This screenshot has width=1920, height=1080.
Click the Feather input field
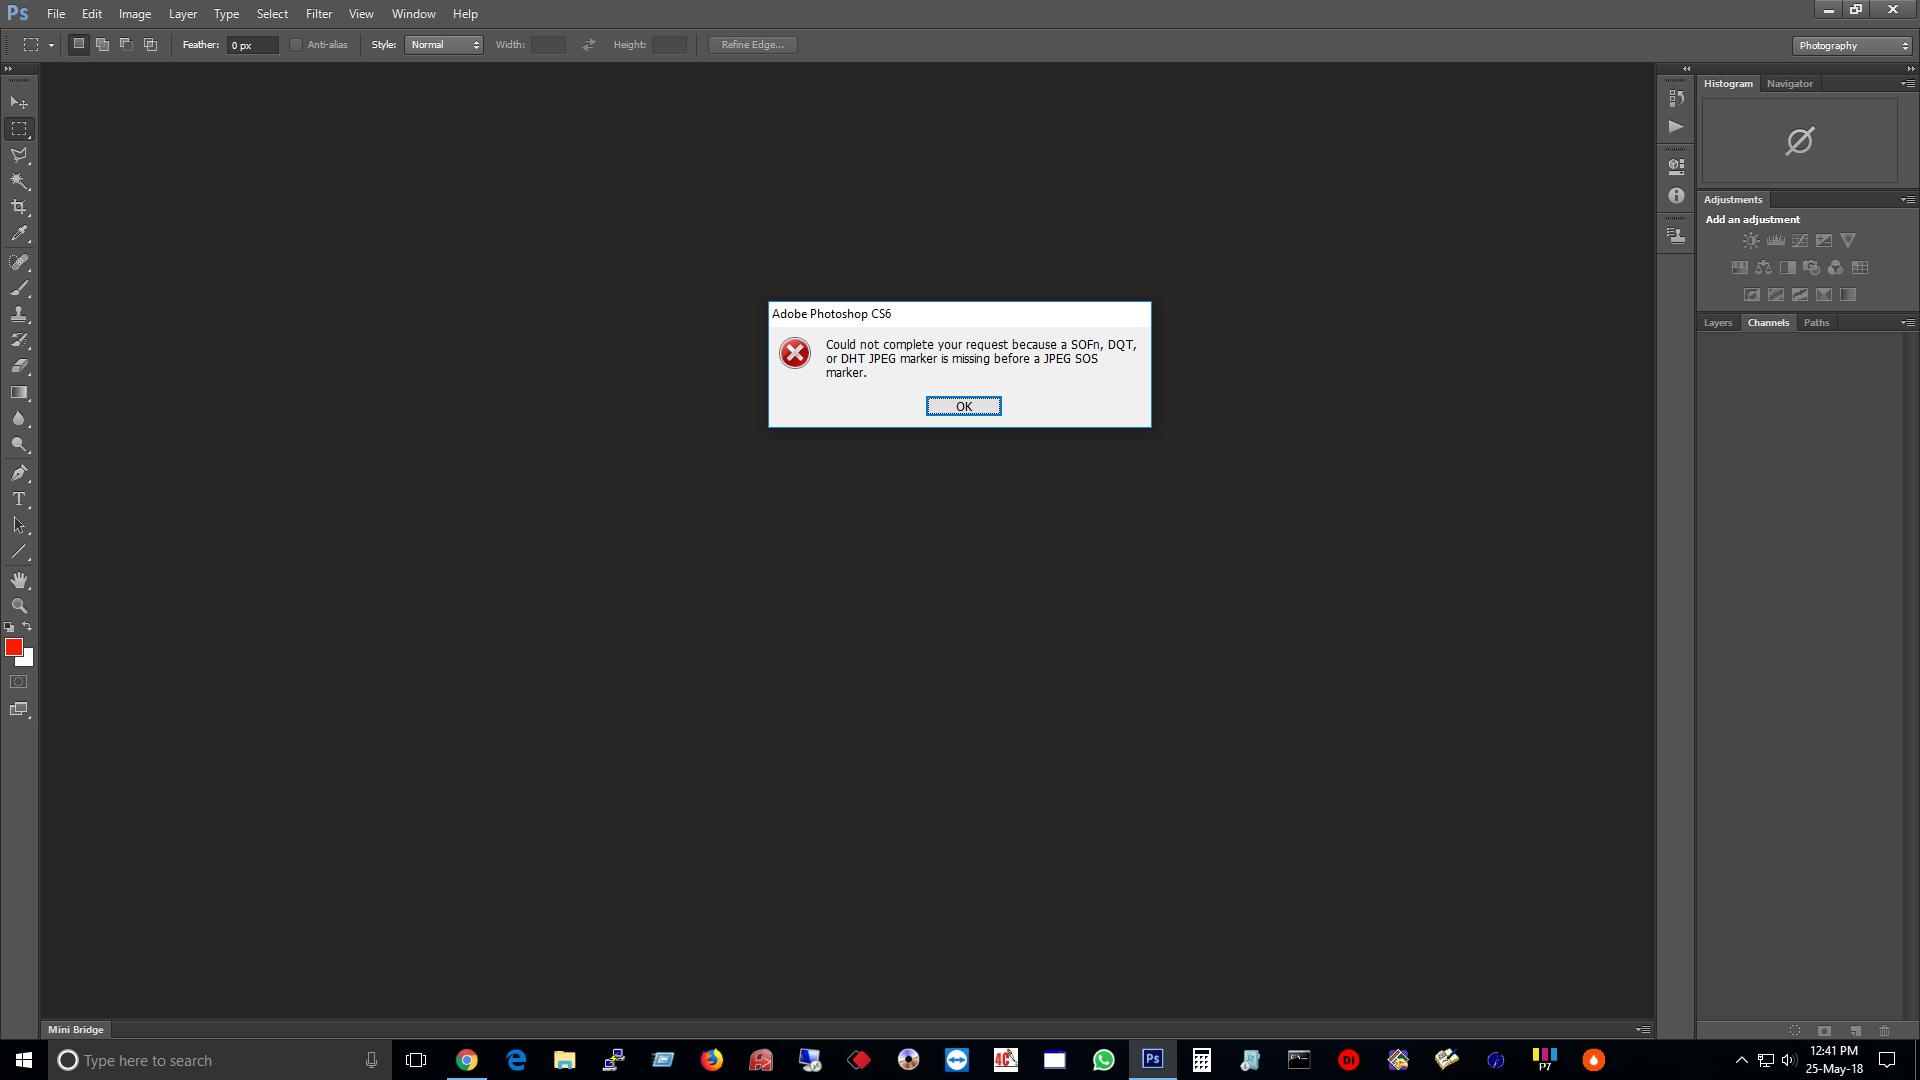252,45
